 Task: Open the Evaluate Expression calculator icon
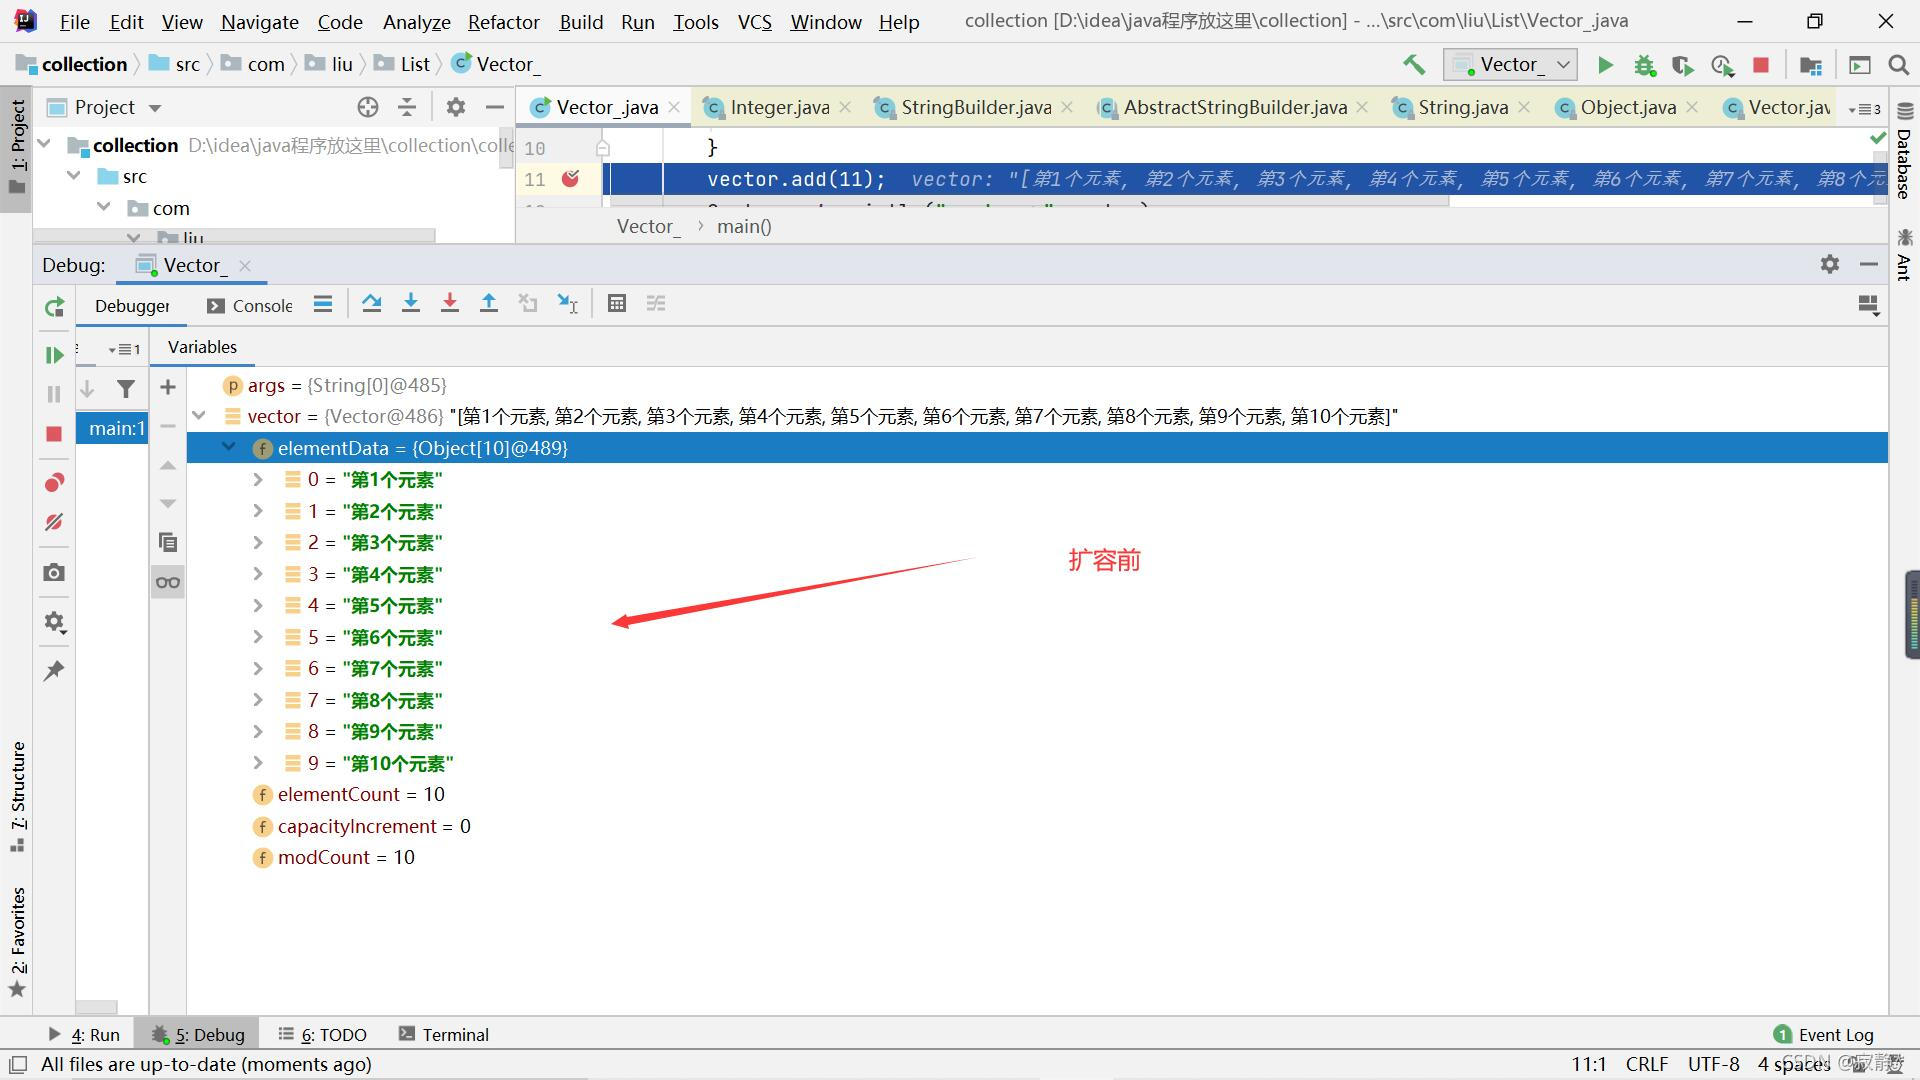[617, 303]
